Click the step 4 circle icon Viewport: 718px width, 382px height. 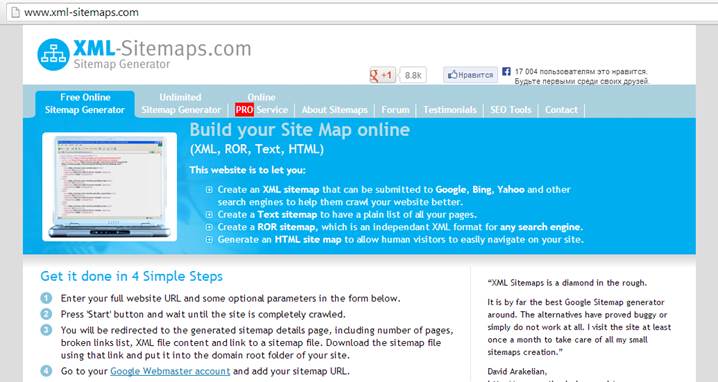[46, 371]
